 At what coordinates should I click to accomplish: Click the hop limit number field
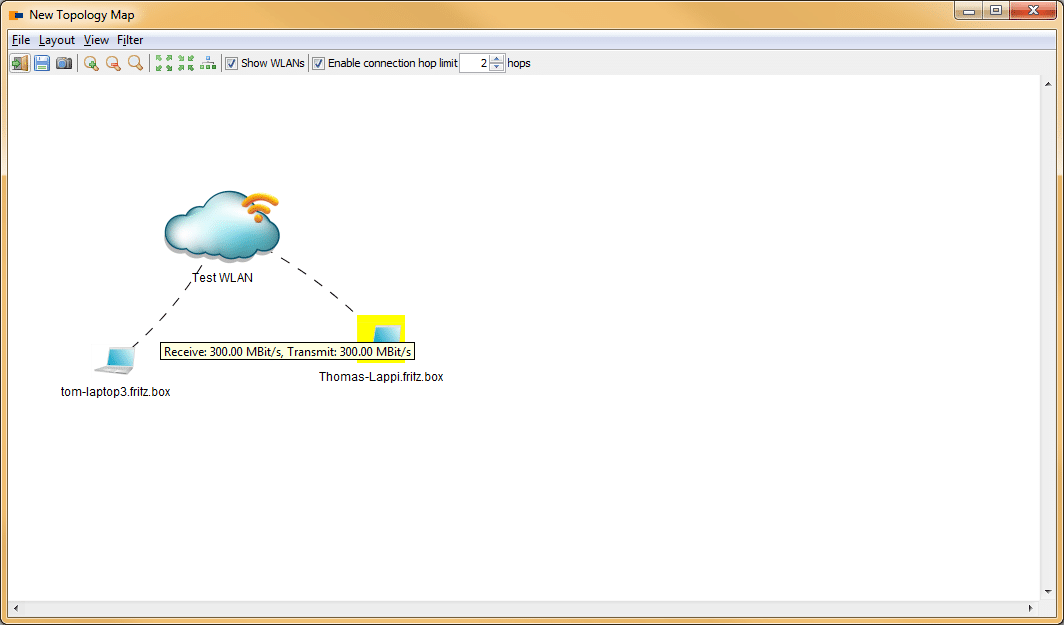(x=474, y=63)
